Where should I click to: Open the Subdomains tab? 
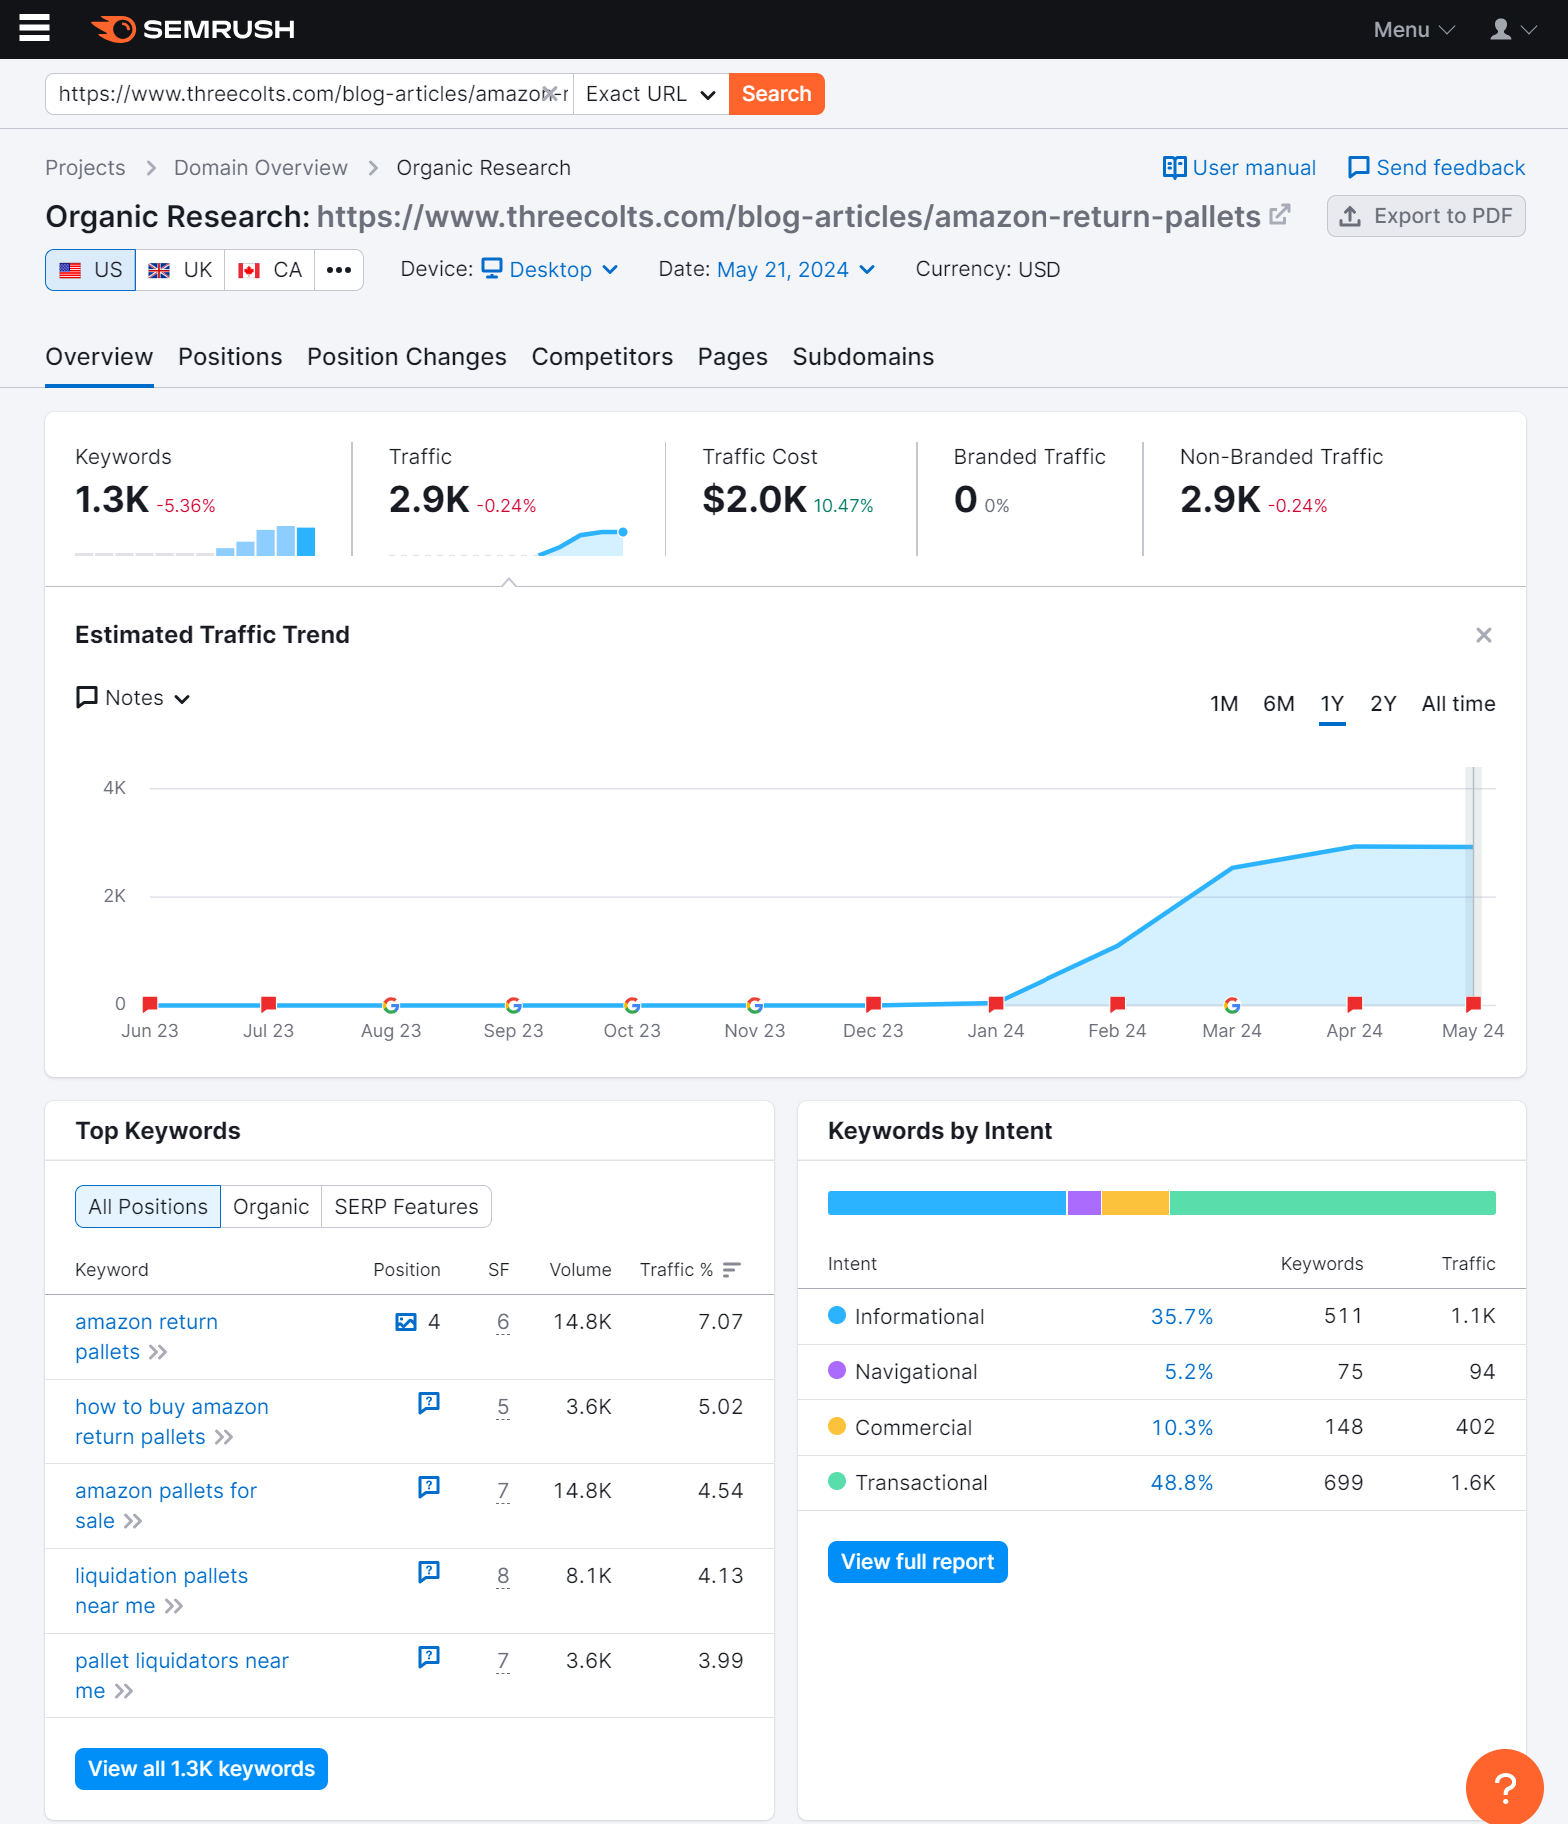click(x=863, y=357)
